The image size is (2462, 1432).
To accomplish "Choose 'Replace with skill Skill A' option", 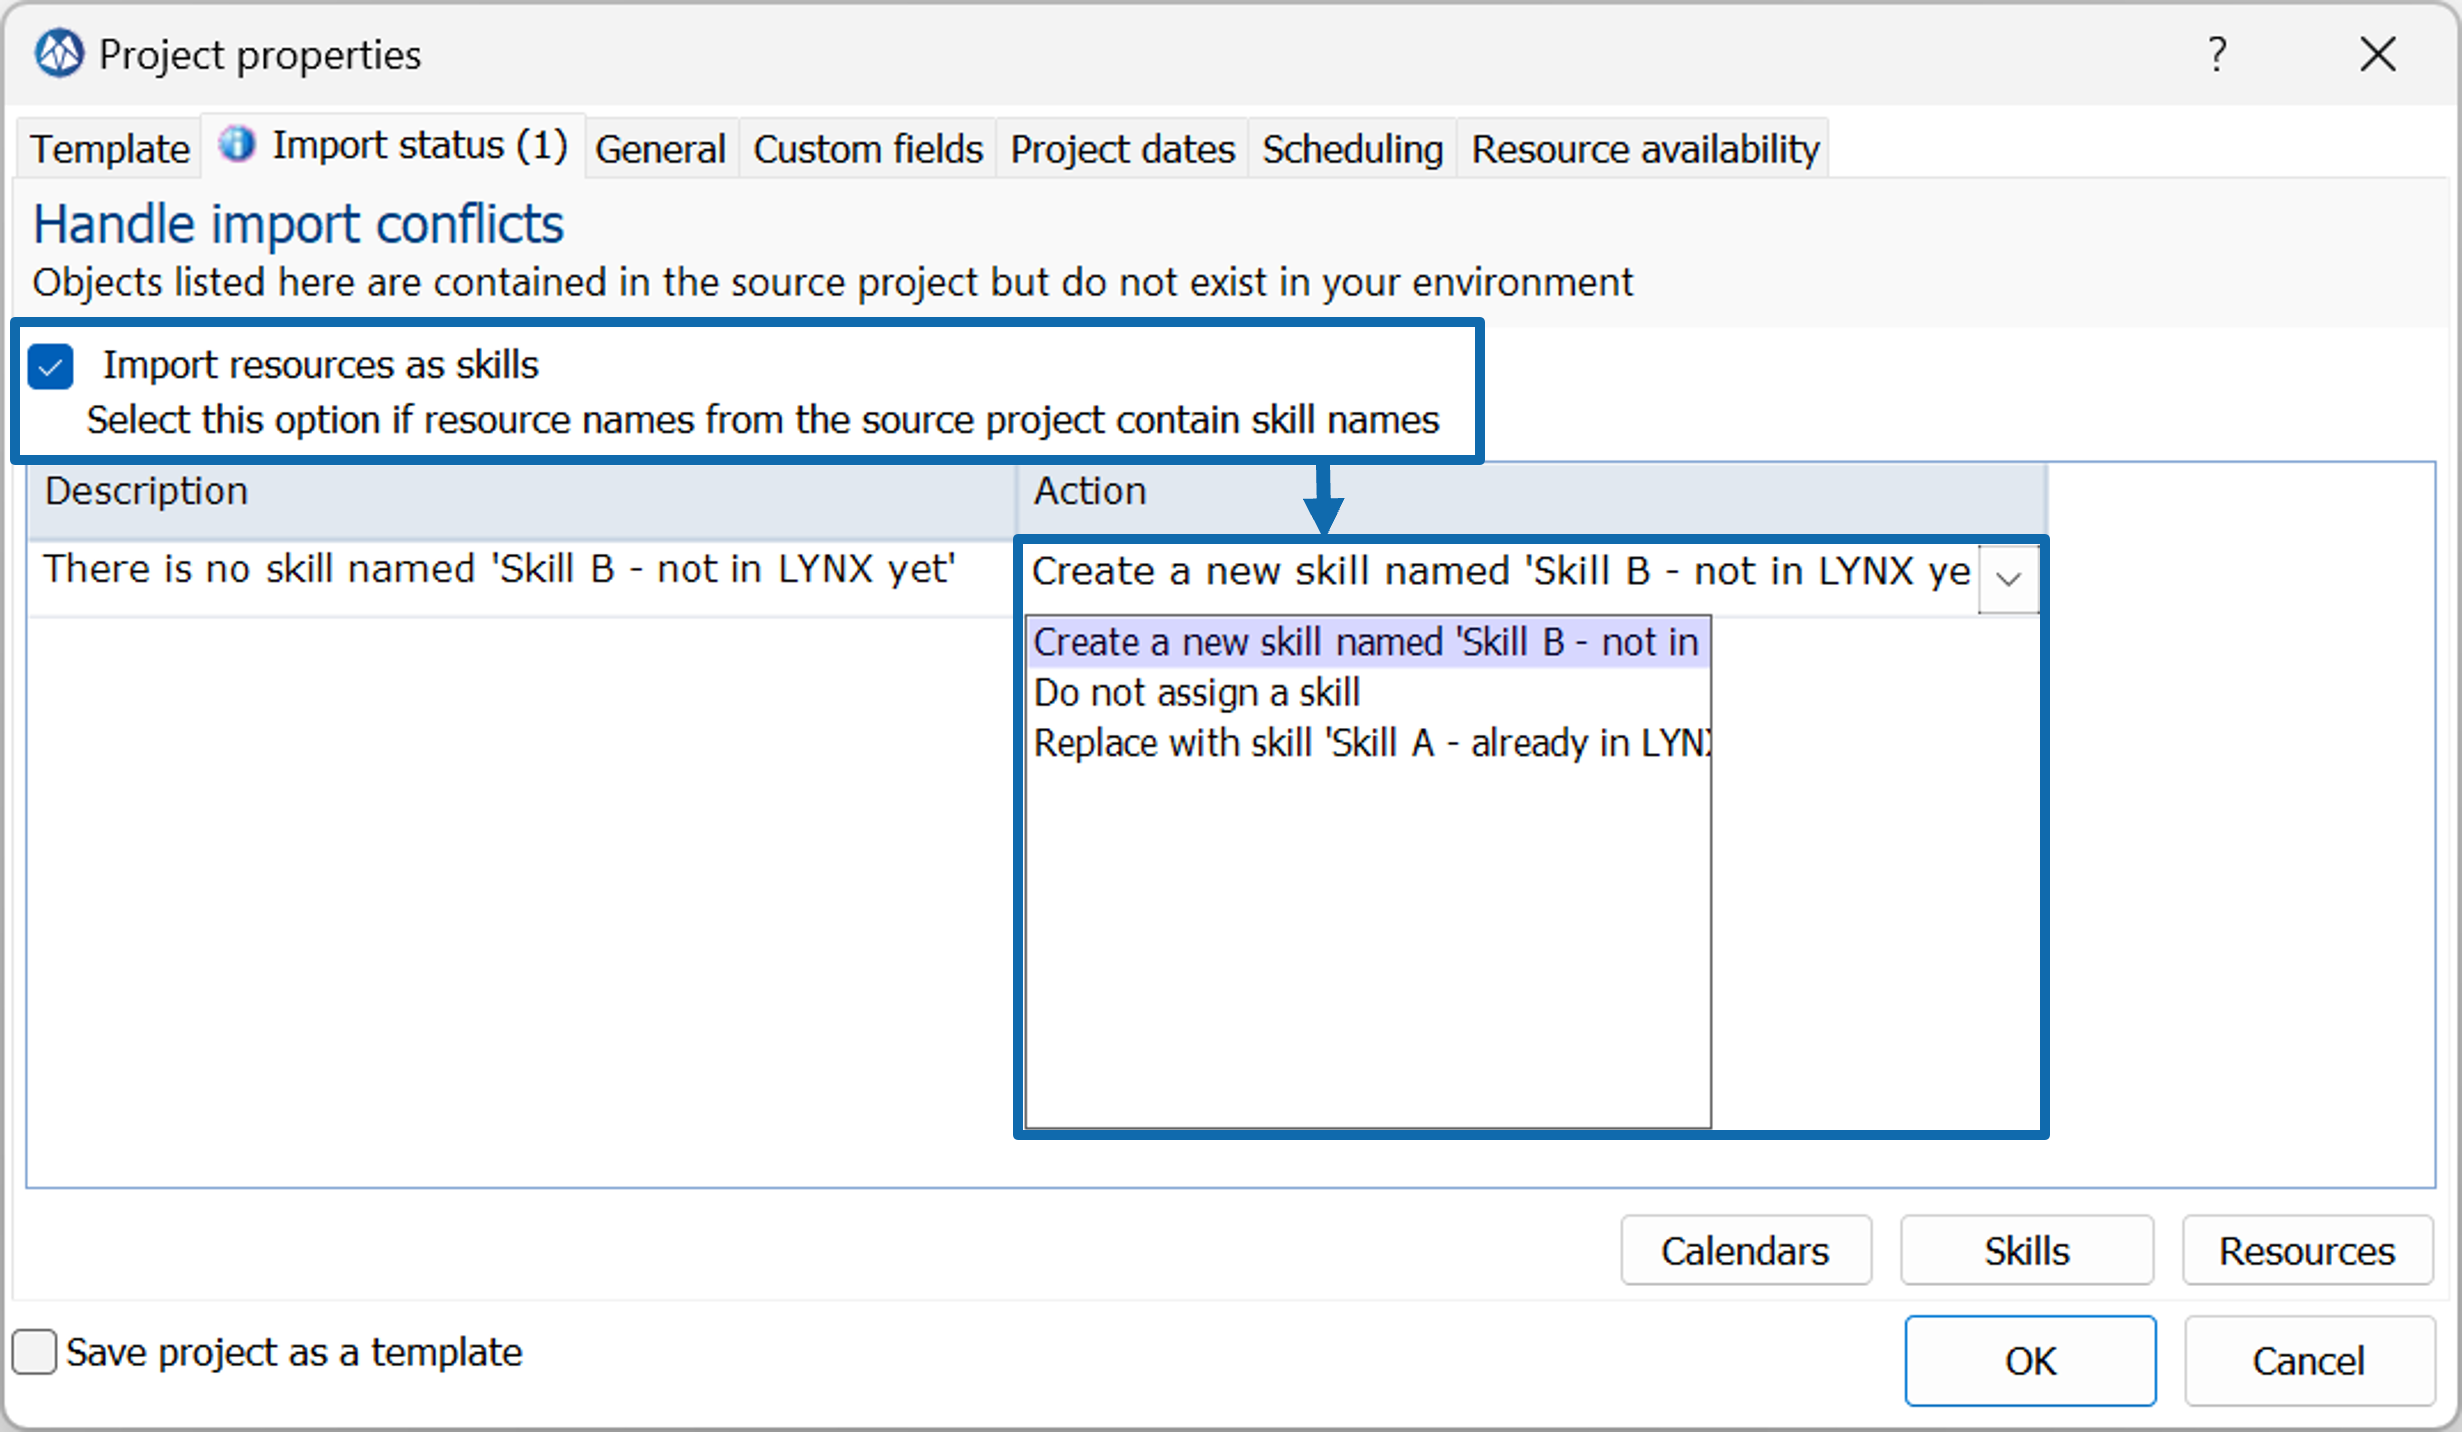I will tap(1367, 744).
